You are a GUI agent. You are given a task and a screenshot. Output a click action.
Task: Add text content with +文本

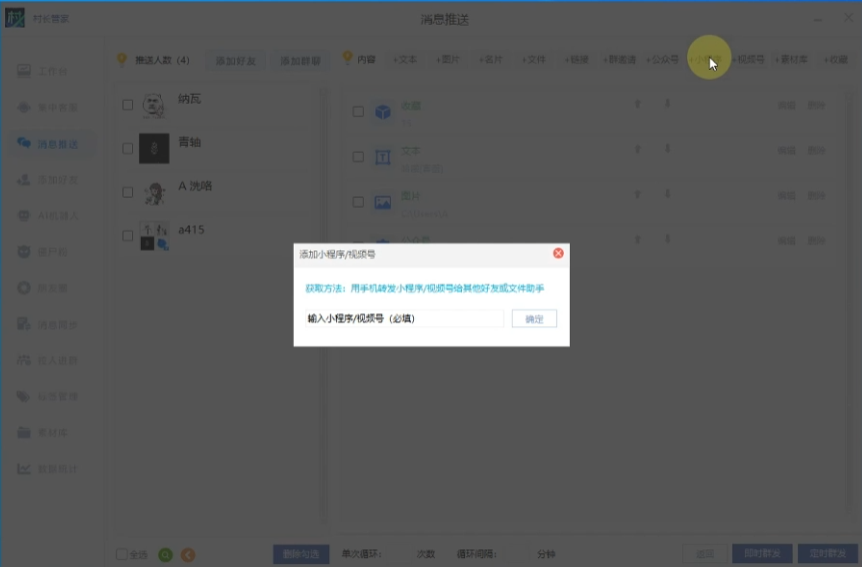click(405, 59)
